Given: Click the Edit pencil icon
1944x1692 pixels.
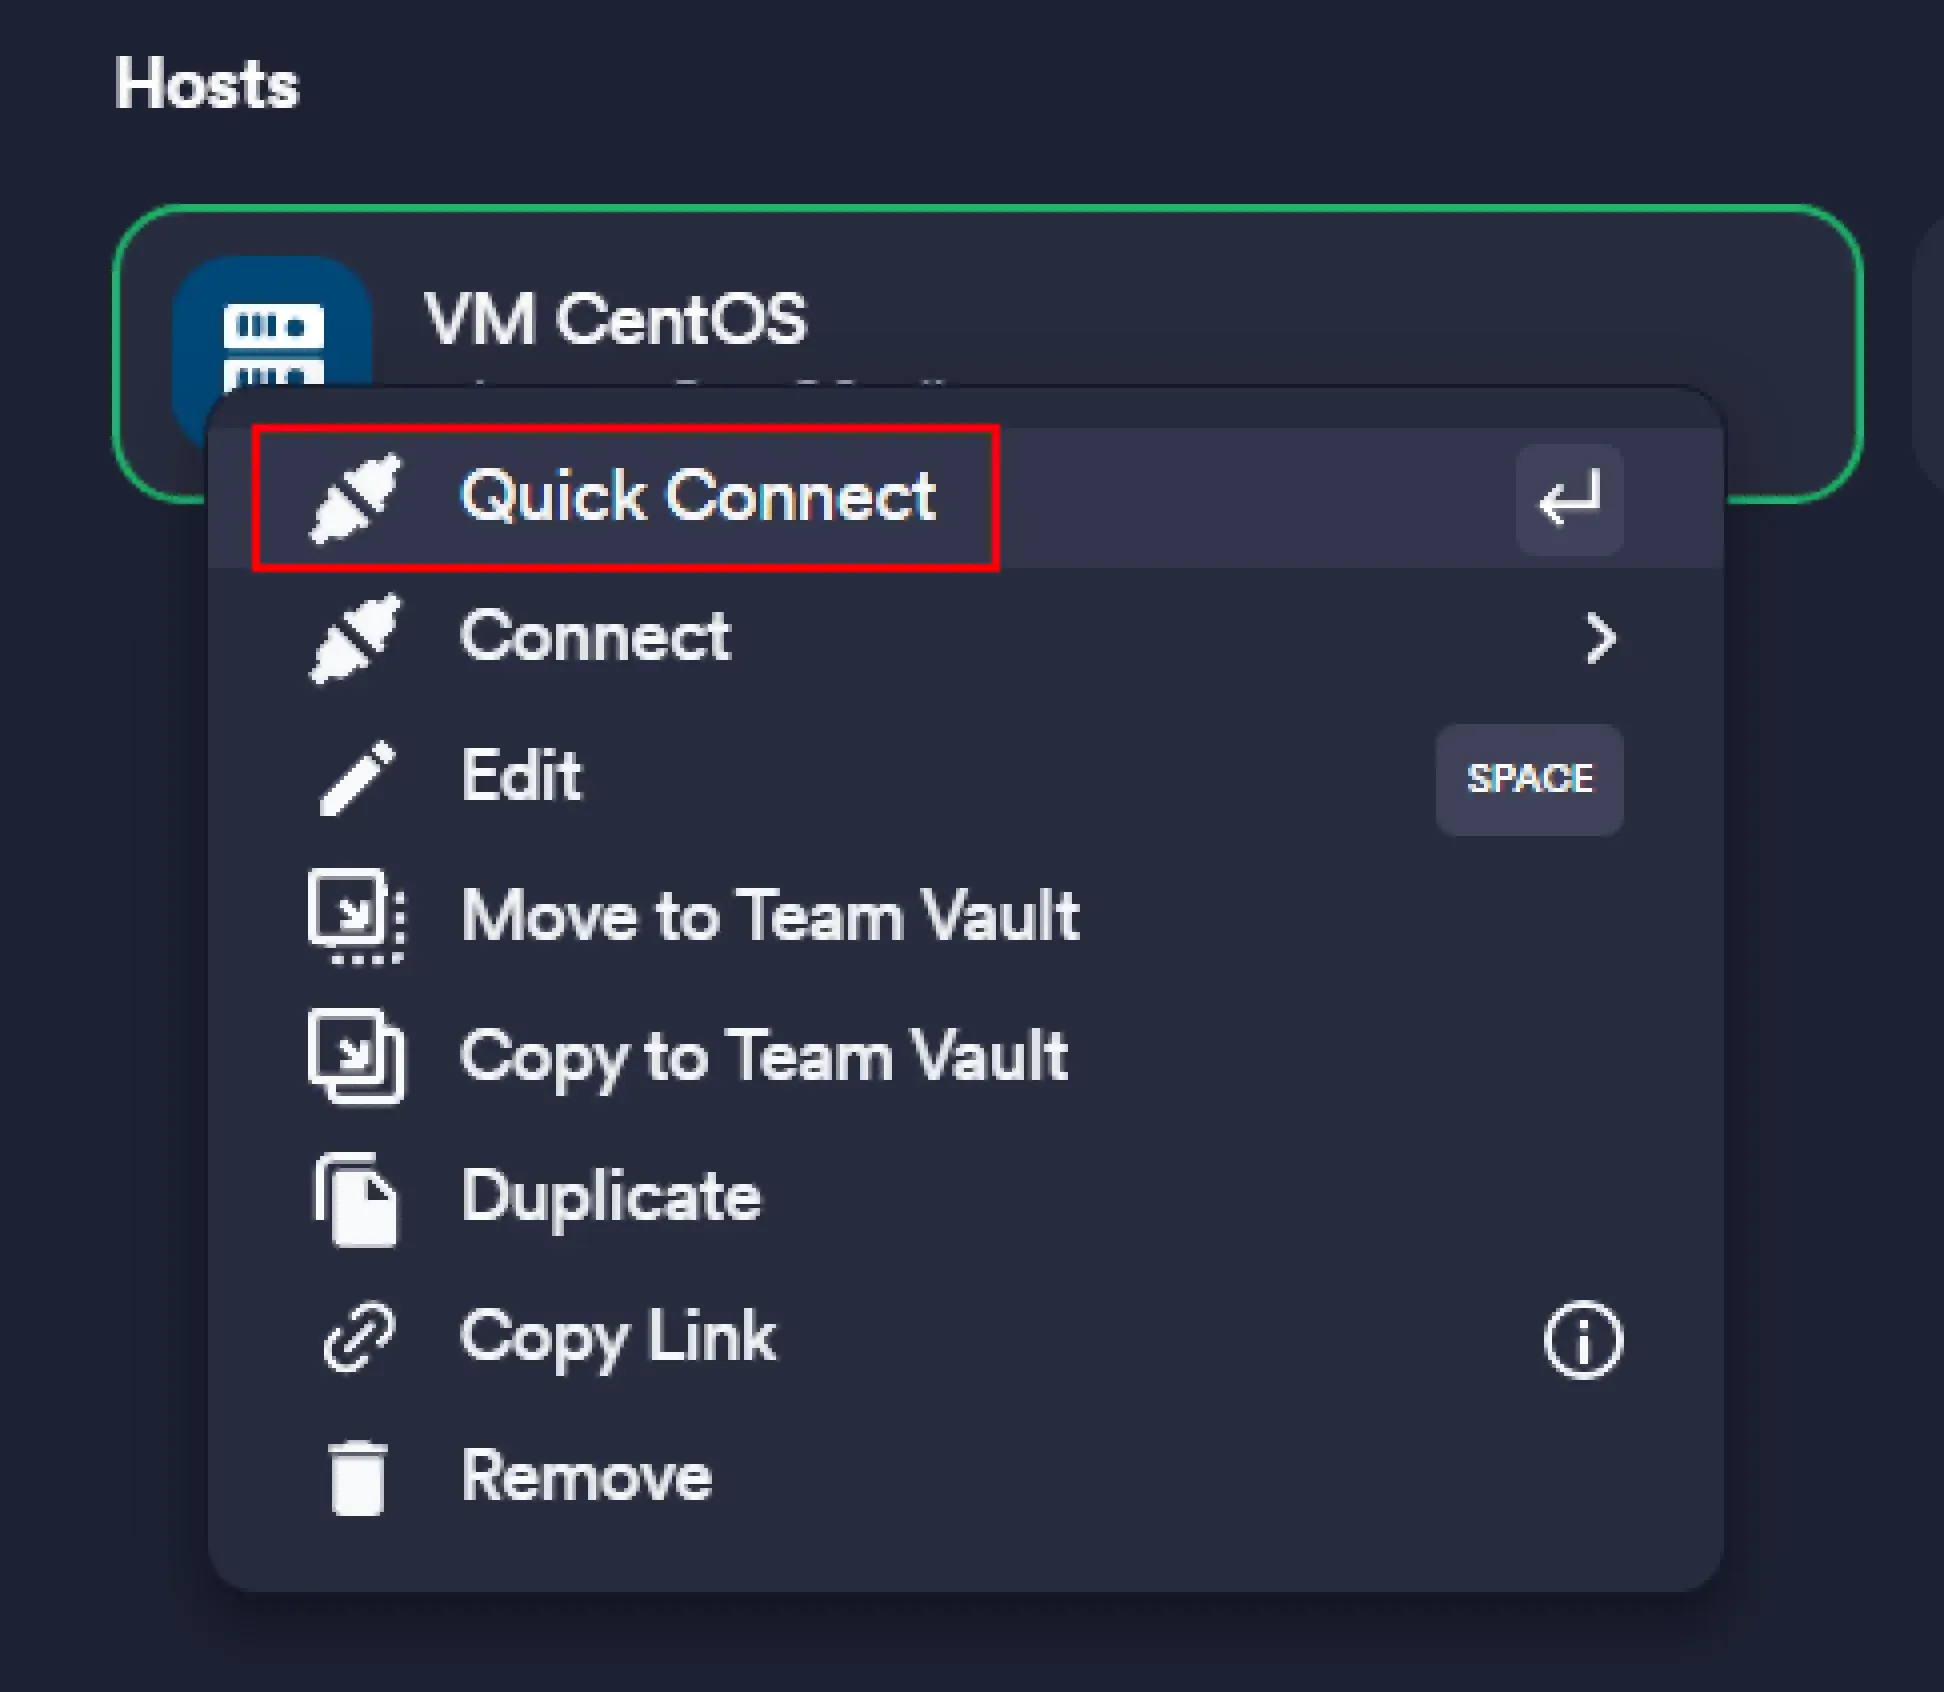Looking at the screenshot, I should pos(357,778).
